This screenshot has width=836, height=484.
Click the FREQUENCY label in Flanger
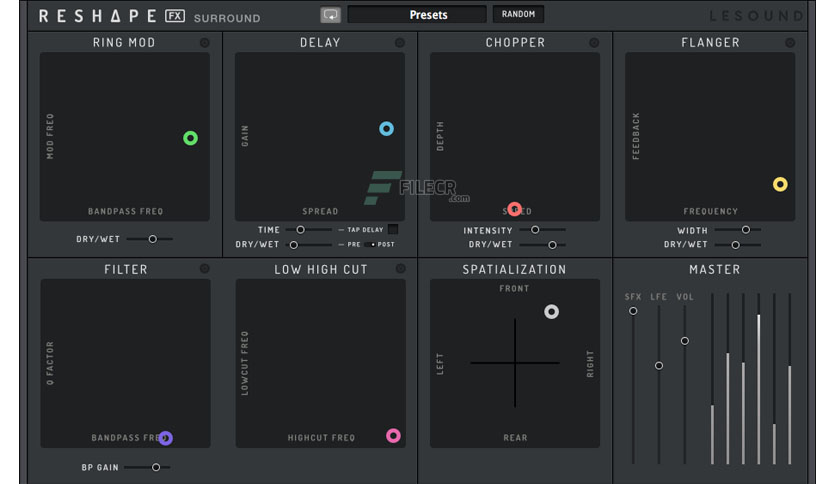click(x=711, y=211)
